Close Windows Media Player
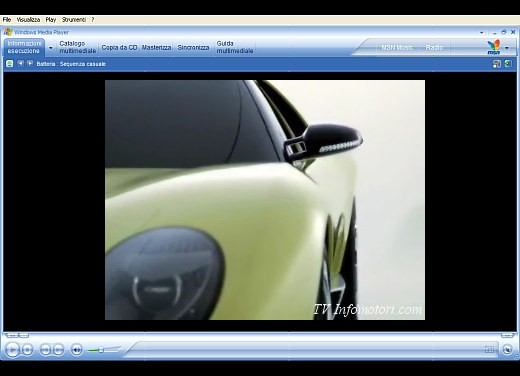The image size is (520, 376). pyautogui.click(x=513, y=32)
